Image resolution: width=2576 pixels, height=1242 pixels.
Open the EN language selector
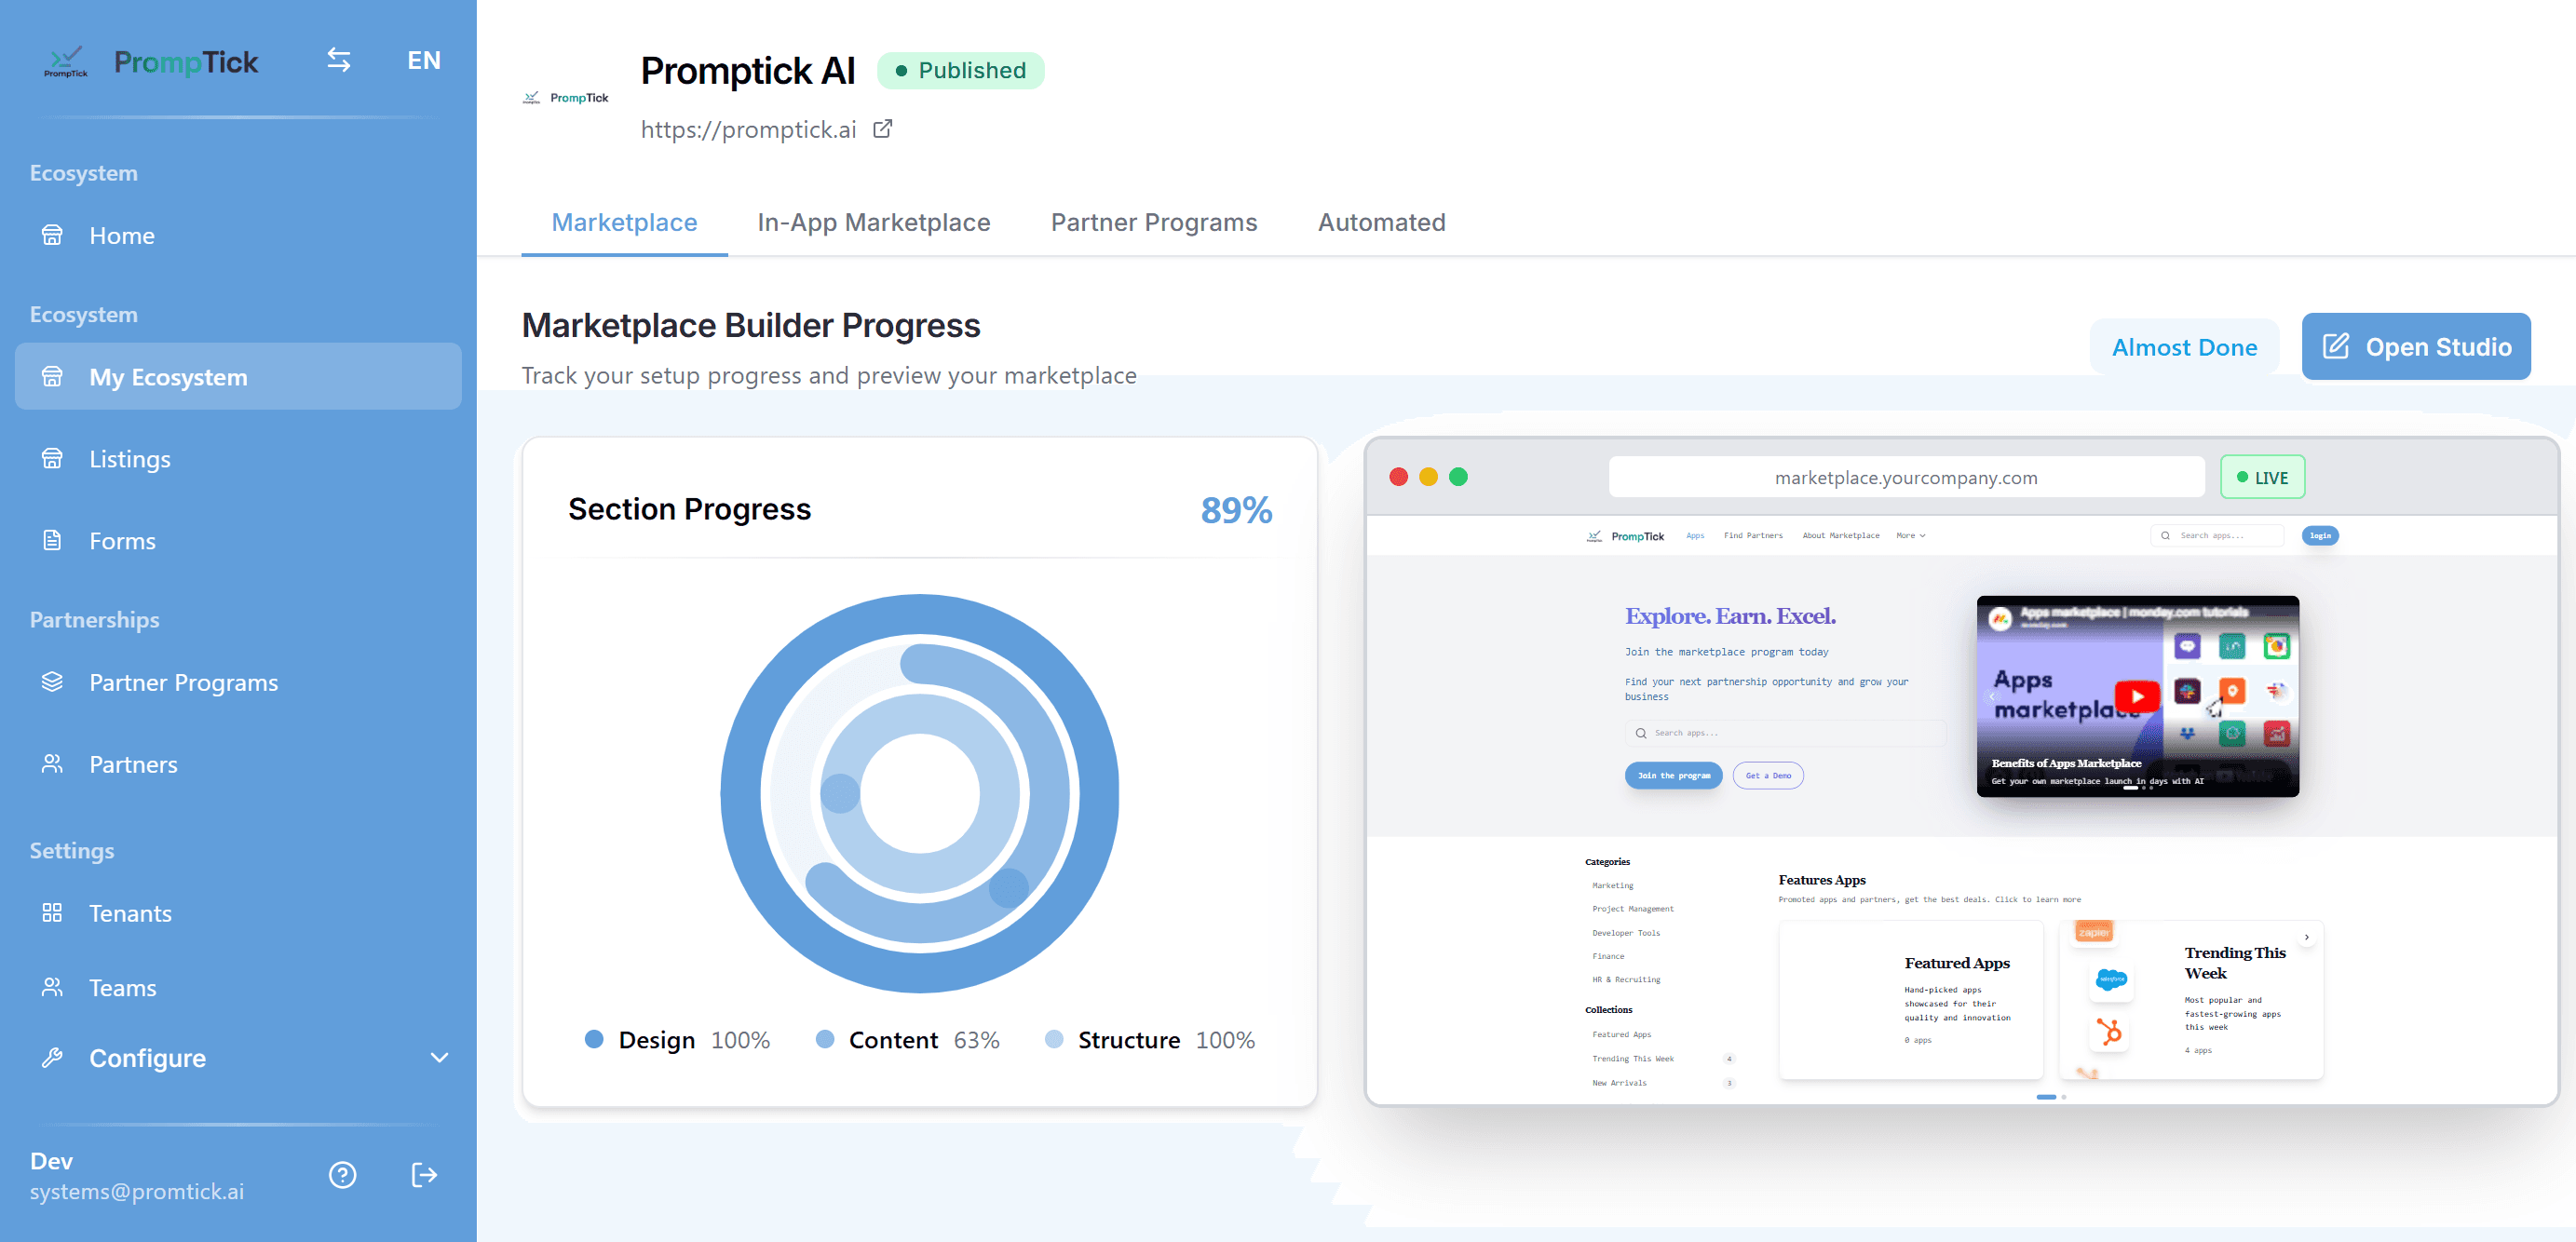click(x=424, y=60)
